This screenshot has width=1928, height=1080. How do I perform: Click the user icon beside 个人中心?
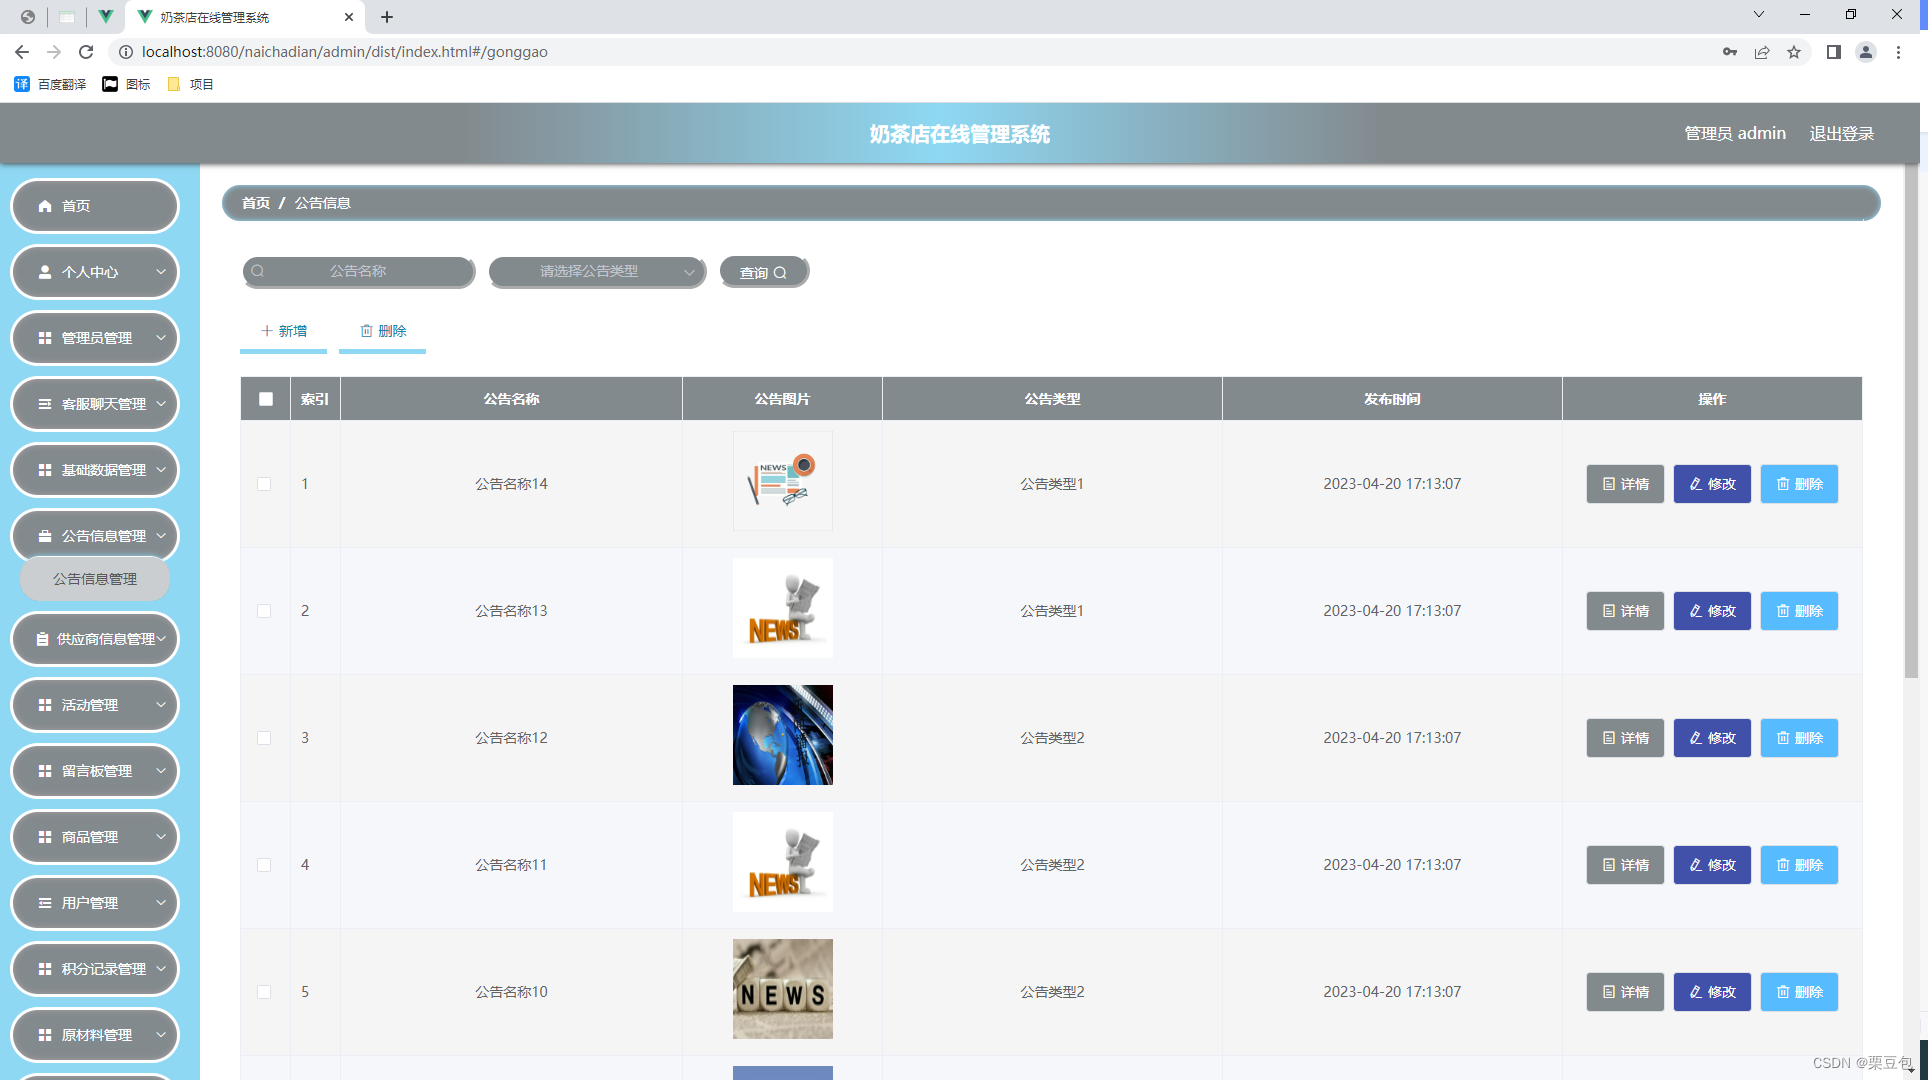[45, 272]
